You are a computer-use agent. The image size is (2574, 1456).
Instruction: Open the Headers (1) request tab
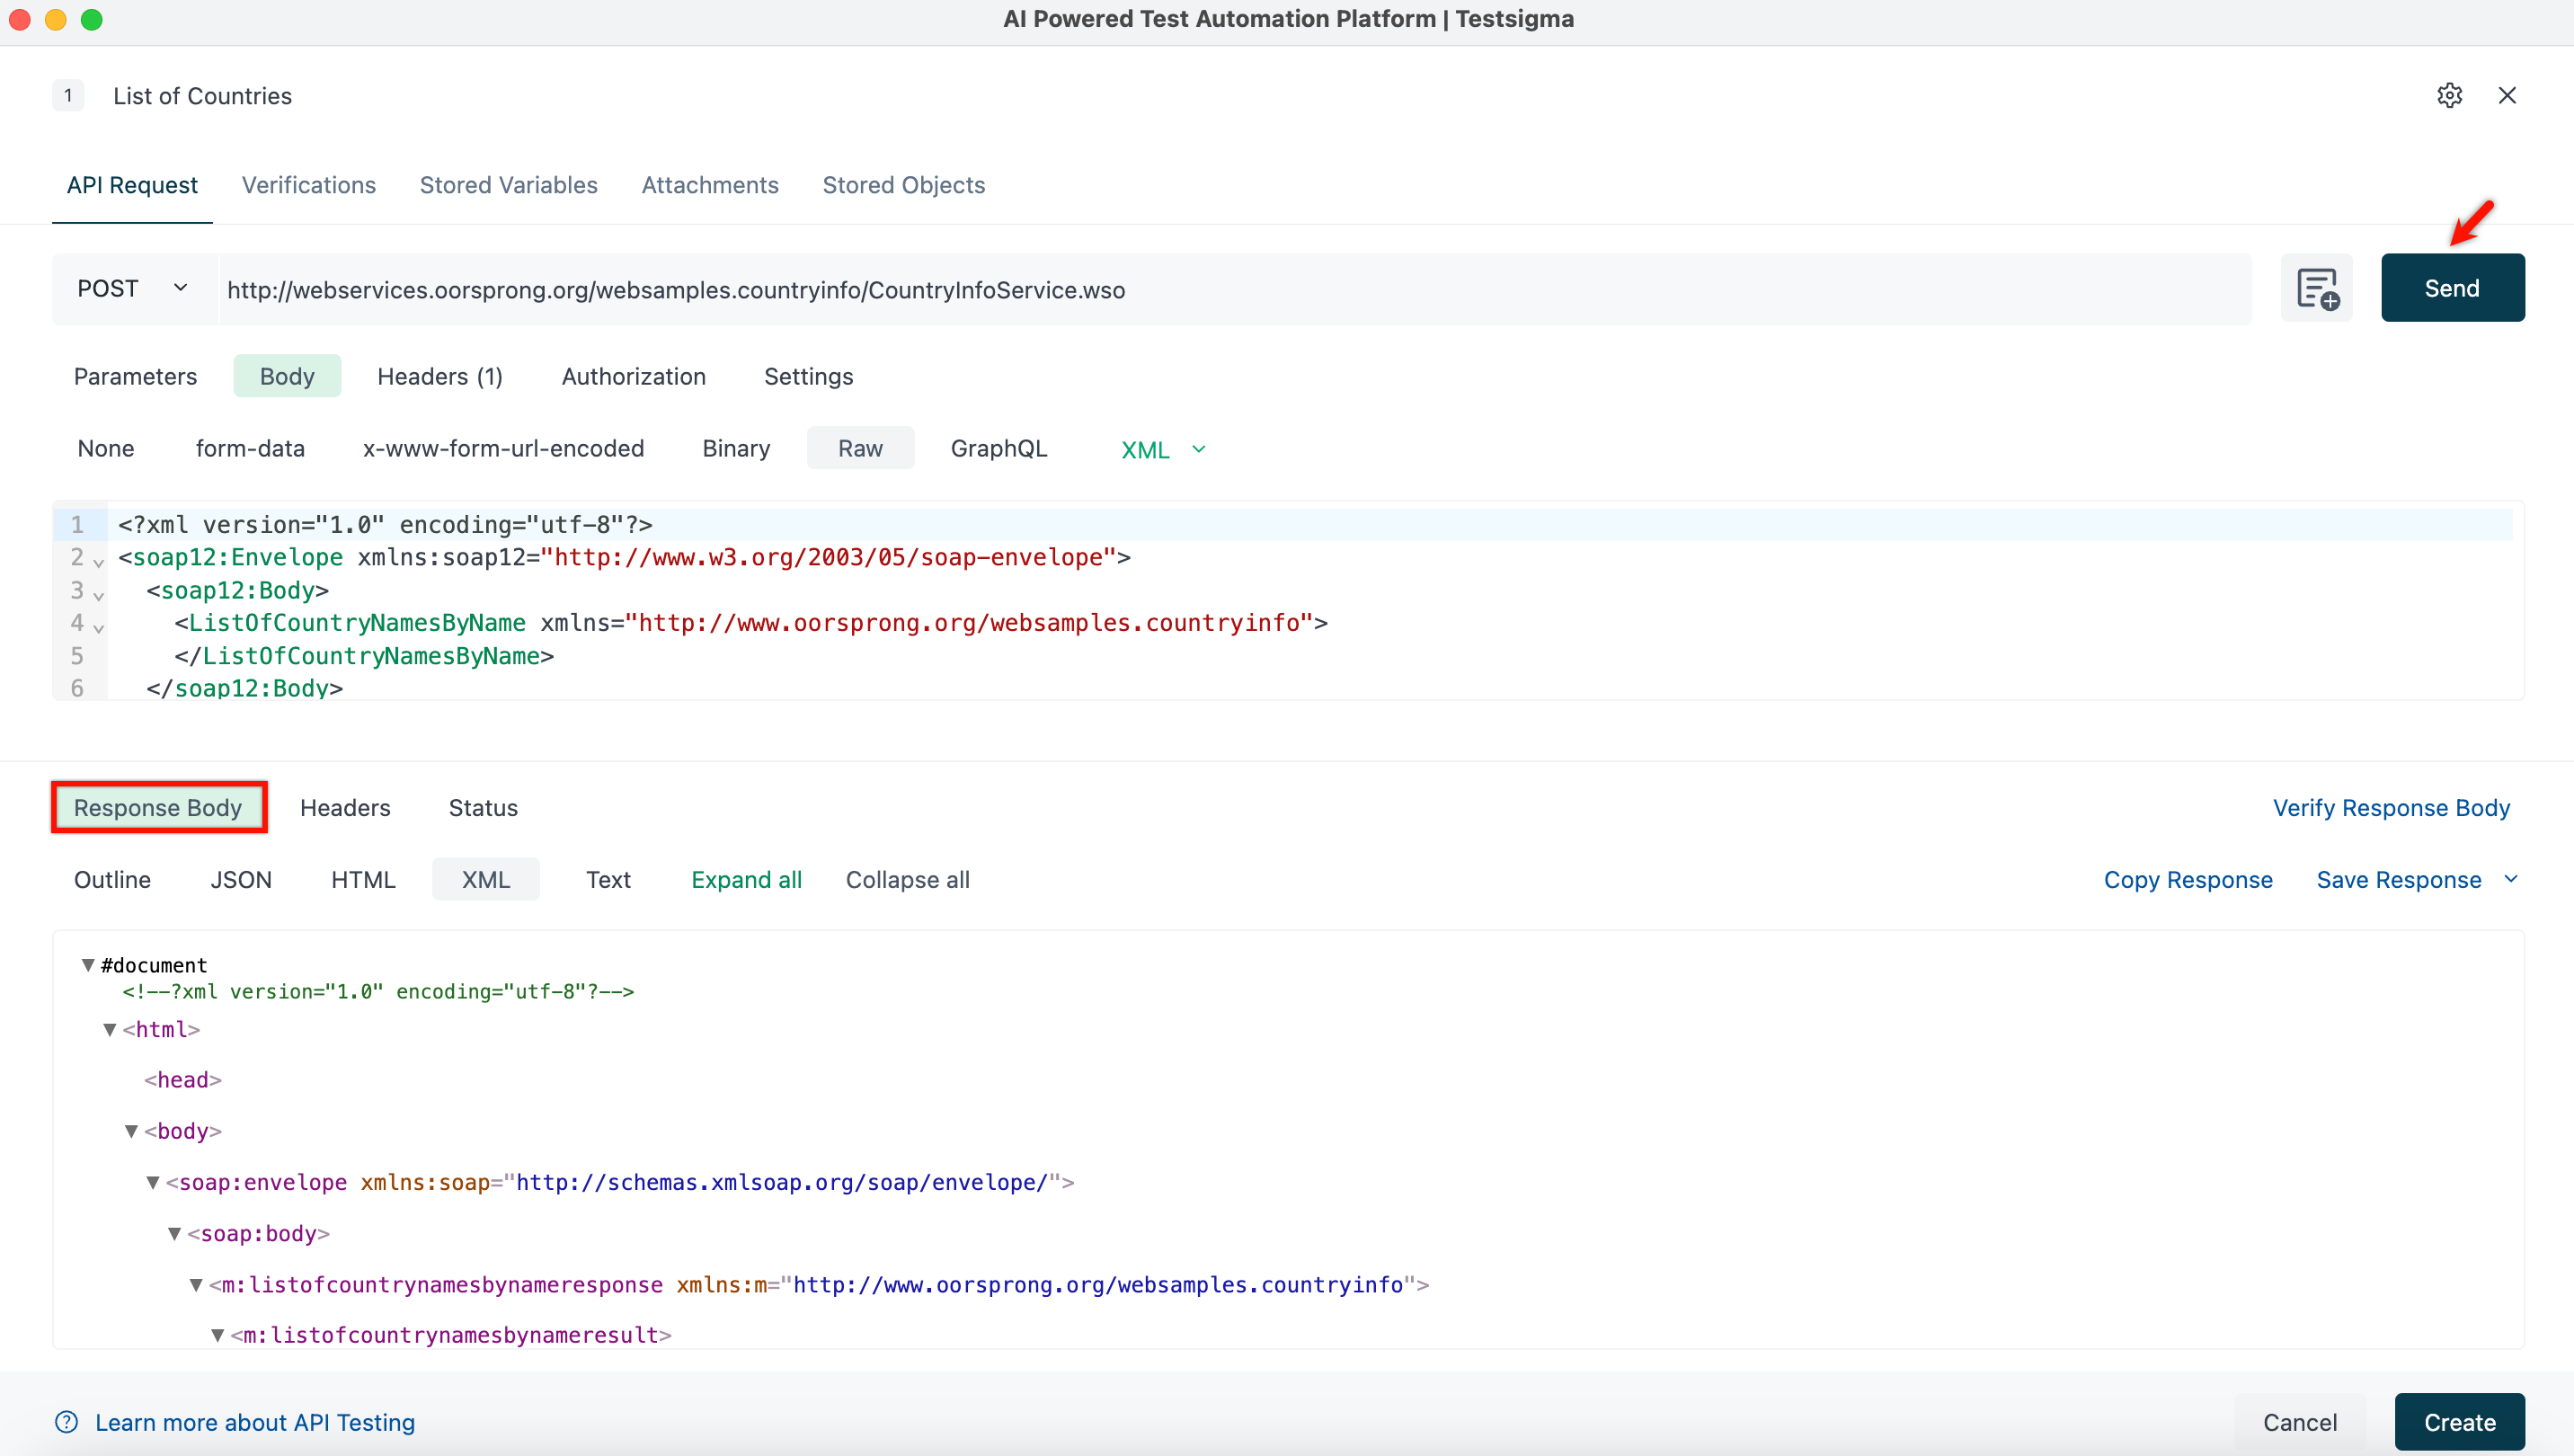439,377
